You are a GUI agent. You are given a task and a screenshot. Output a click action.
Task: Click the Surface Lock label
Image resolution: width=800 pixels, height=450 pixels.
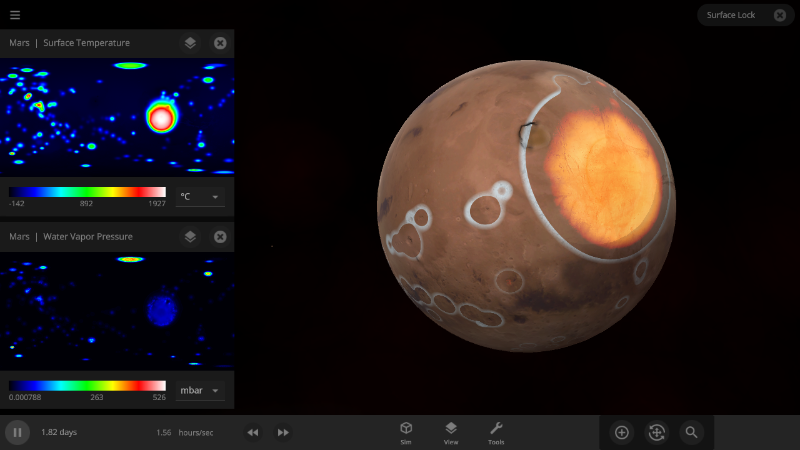pos(731,15)
